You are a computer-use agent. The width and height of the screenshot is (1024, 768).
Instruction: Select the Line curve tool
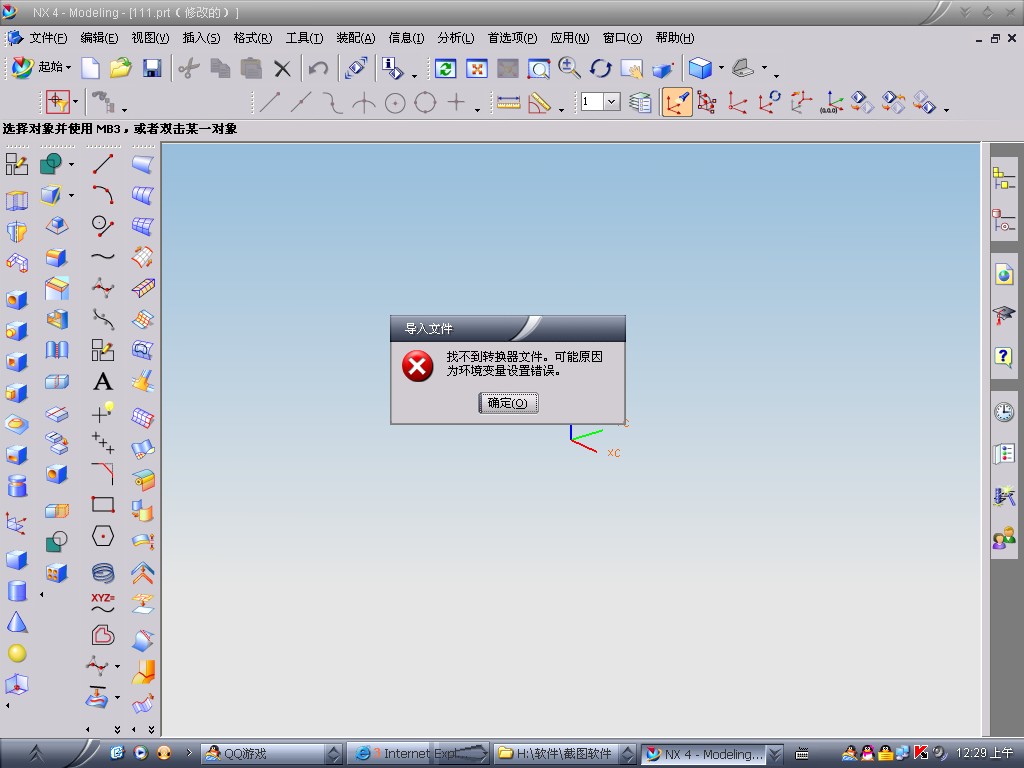[103, 164]
